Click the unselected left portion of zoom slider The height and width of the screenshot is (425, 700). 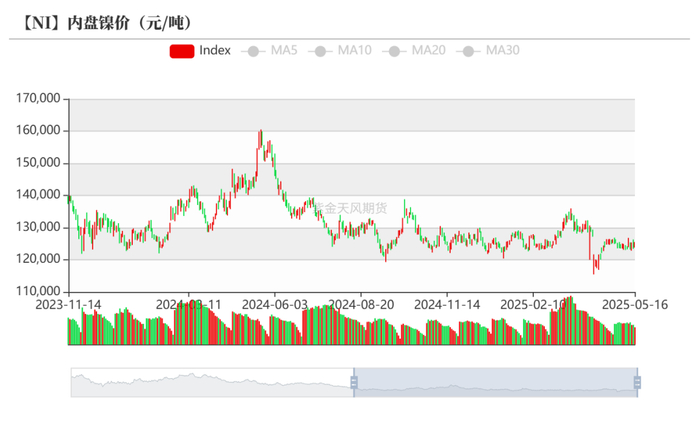coord(212,383)
